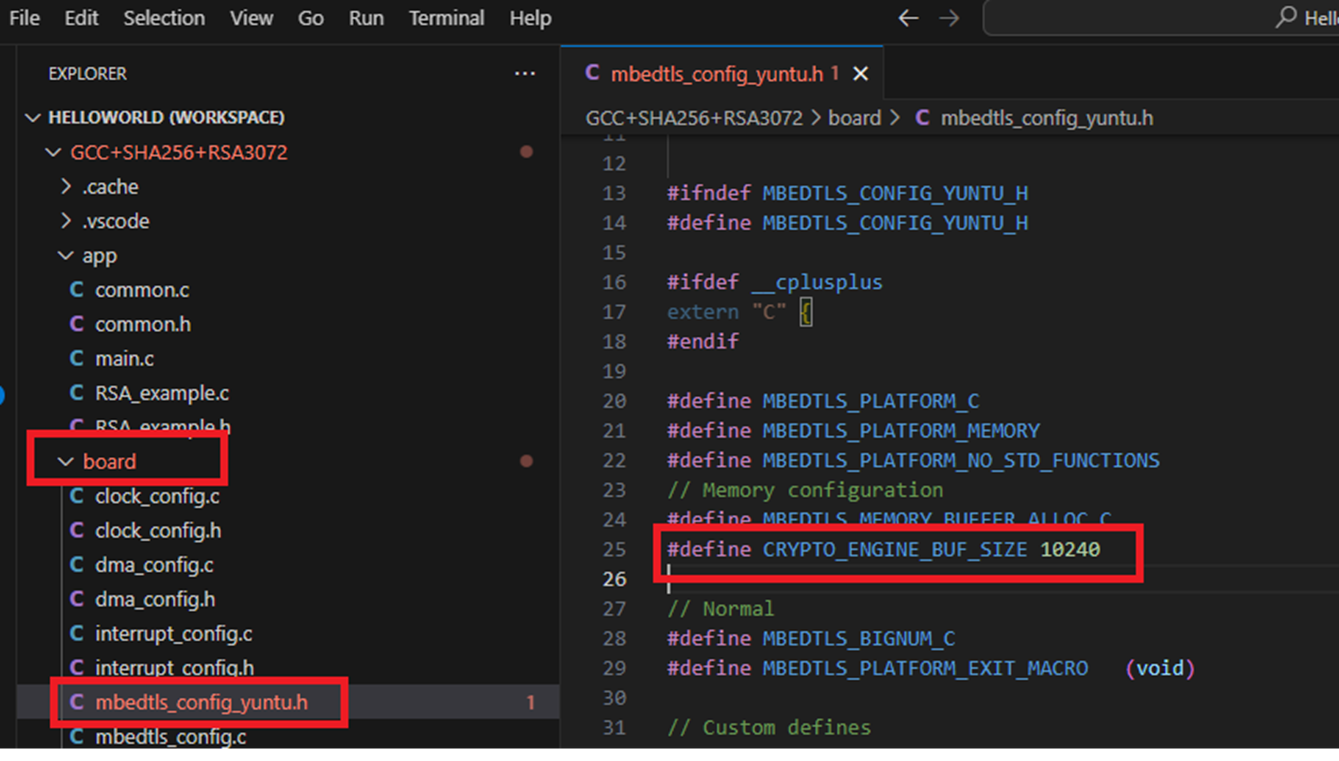Close the mbedtls_config_yuntu.h tab

[x=861, y=74]
